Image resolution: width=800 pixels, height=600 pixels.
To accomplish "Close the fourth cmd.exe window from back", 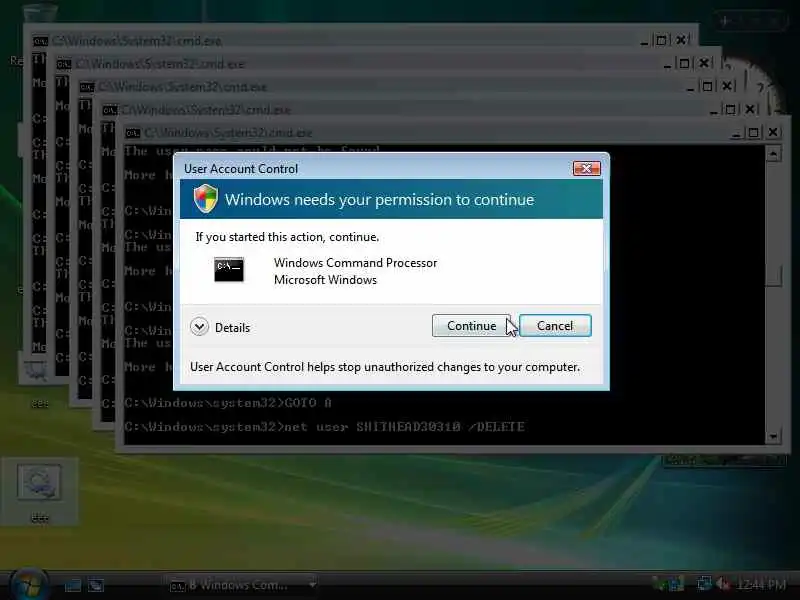I will pos(750,109).
